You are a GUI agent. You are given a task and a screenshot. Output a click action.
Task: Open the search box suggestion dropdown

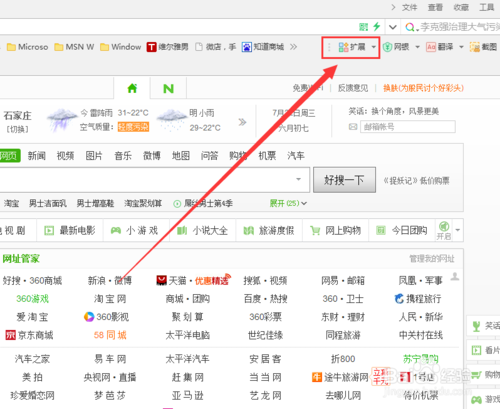click(298, 180)
